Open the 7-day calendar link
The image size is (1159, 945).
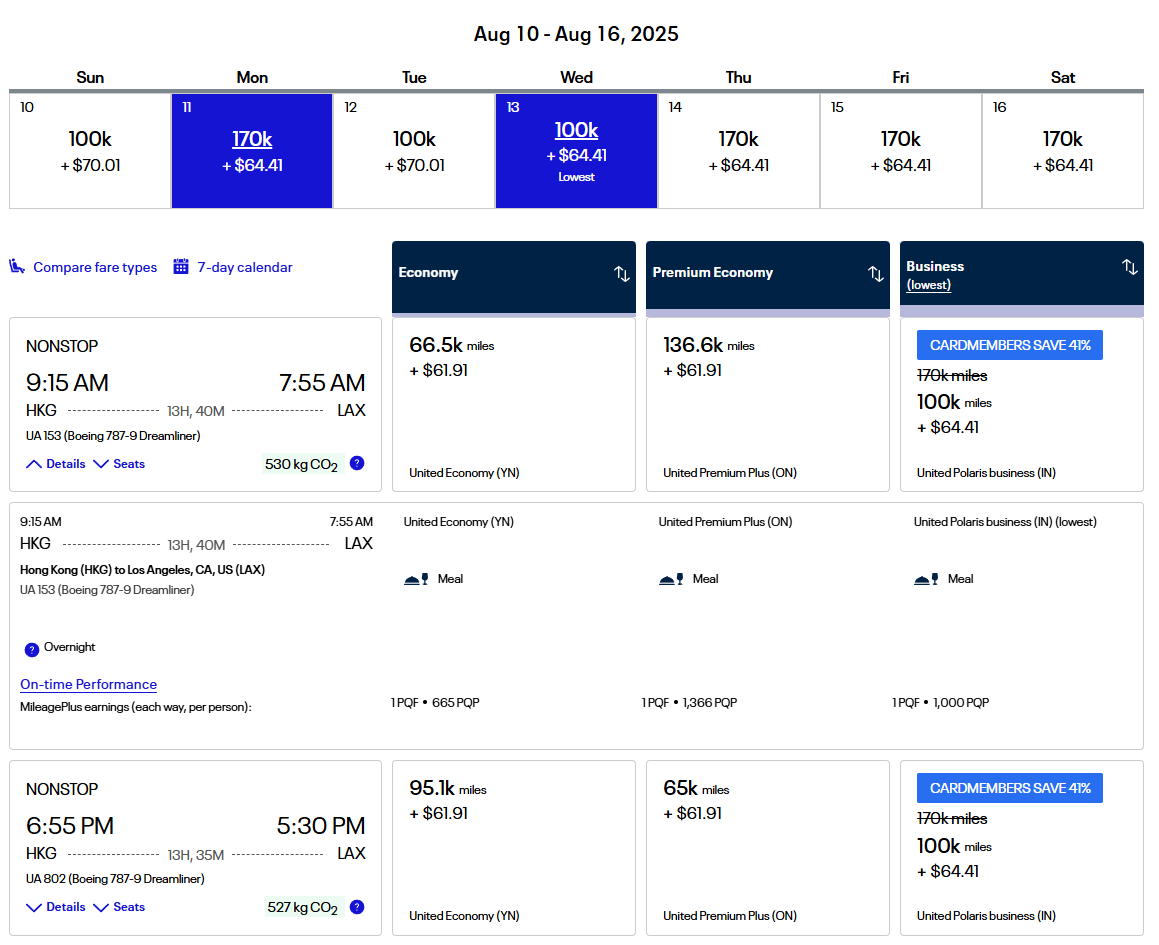[245, 267]
